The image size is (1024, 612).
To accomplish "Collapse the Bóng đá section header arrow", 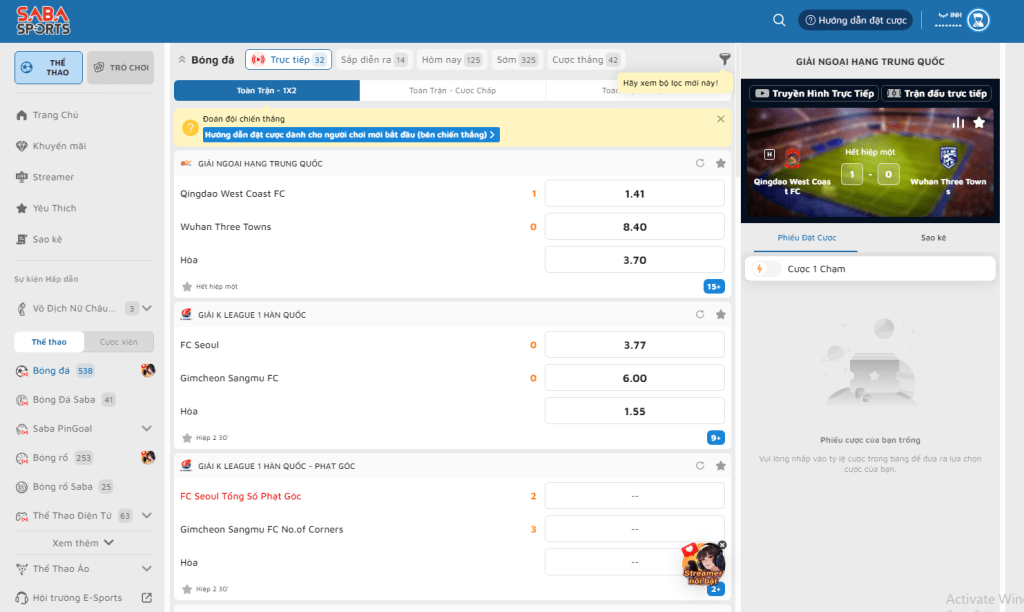I will coord(182,59).
